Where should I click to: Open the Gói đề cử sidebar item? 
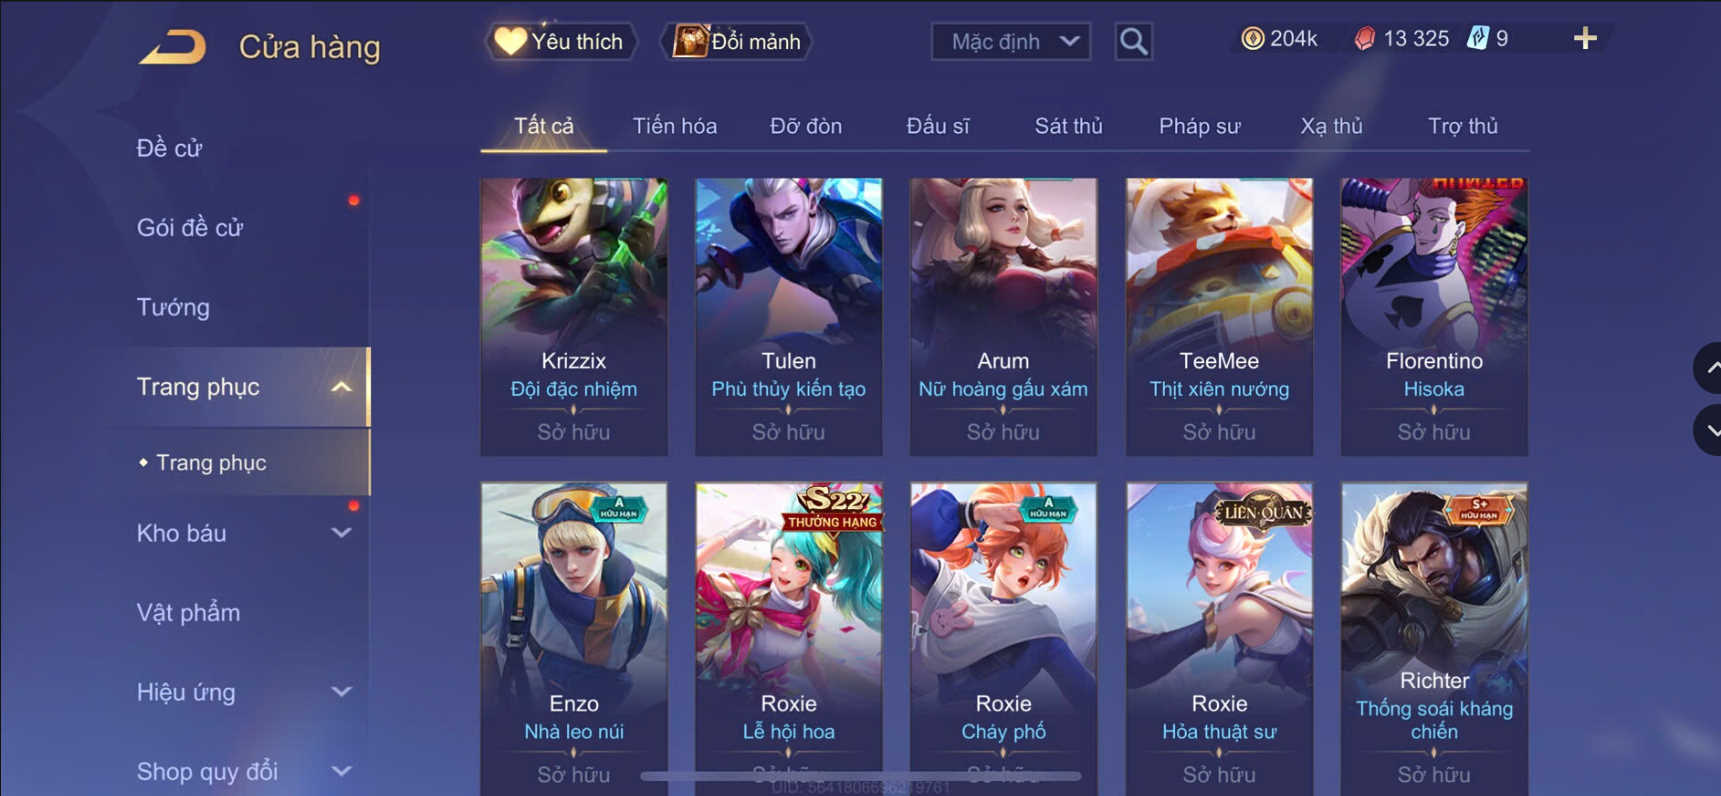pyautogui.click(x=190, y=228)
